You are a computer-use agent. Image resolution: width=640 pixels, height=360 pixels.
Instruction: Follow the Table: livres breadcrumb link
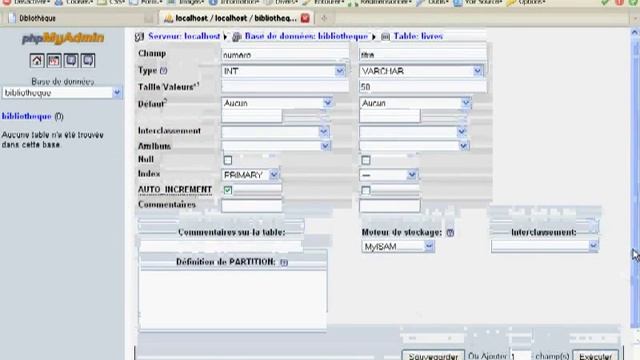418,36
